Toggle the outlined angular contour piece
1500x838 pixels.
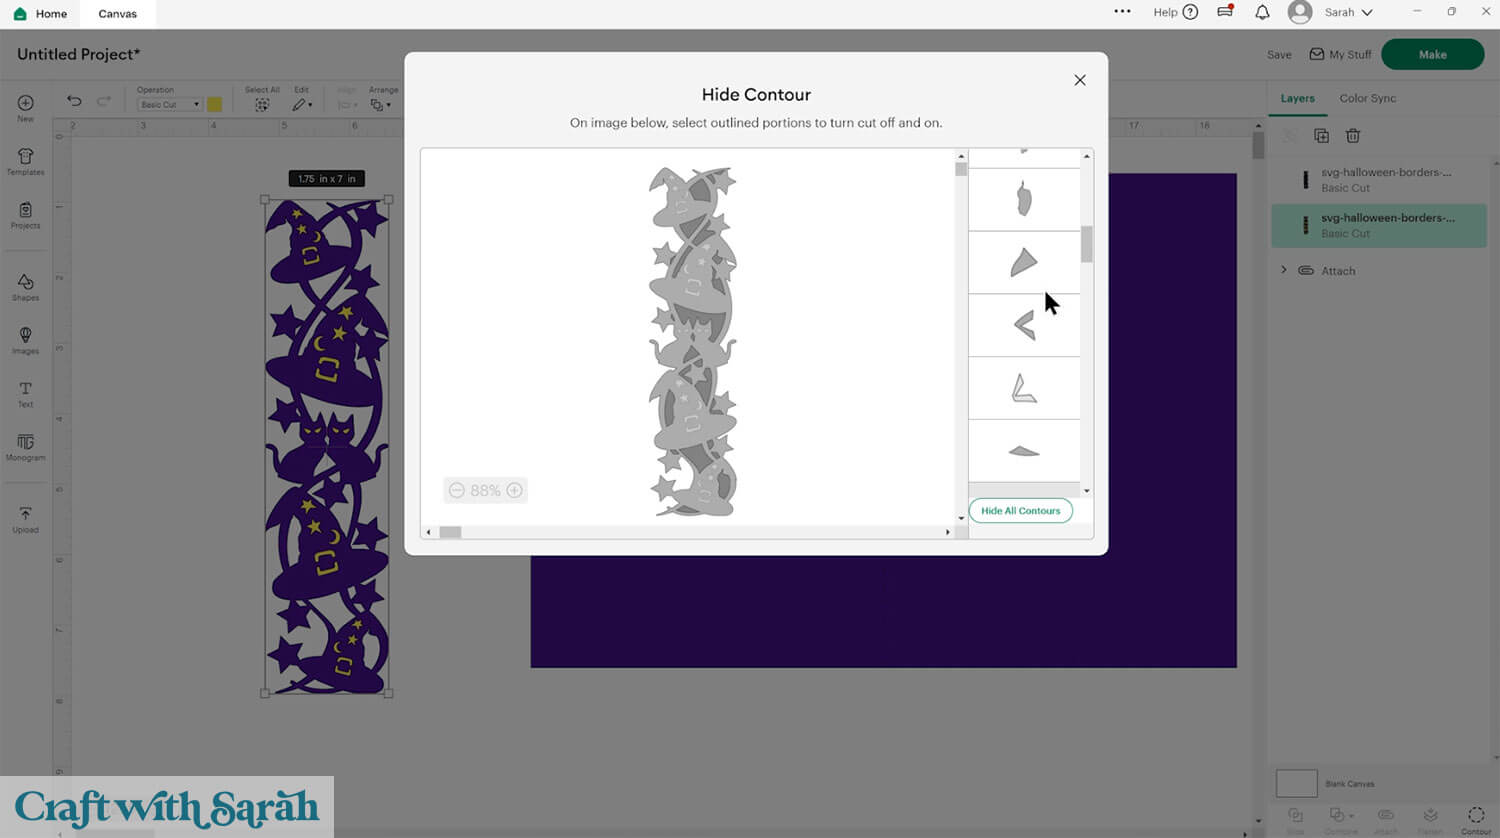point(1024,388)
